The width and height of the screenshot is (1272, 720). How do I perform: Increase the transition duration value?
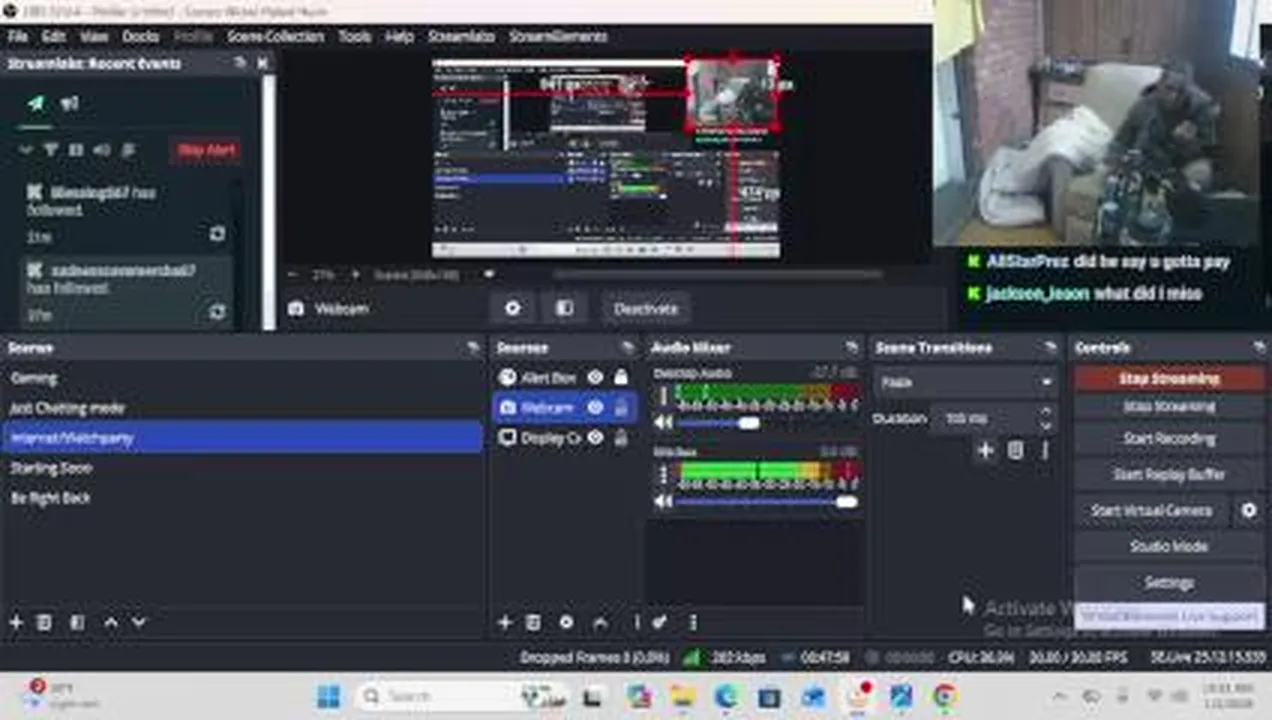point(1046,412)
